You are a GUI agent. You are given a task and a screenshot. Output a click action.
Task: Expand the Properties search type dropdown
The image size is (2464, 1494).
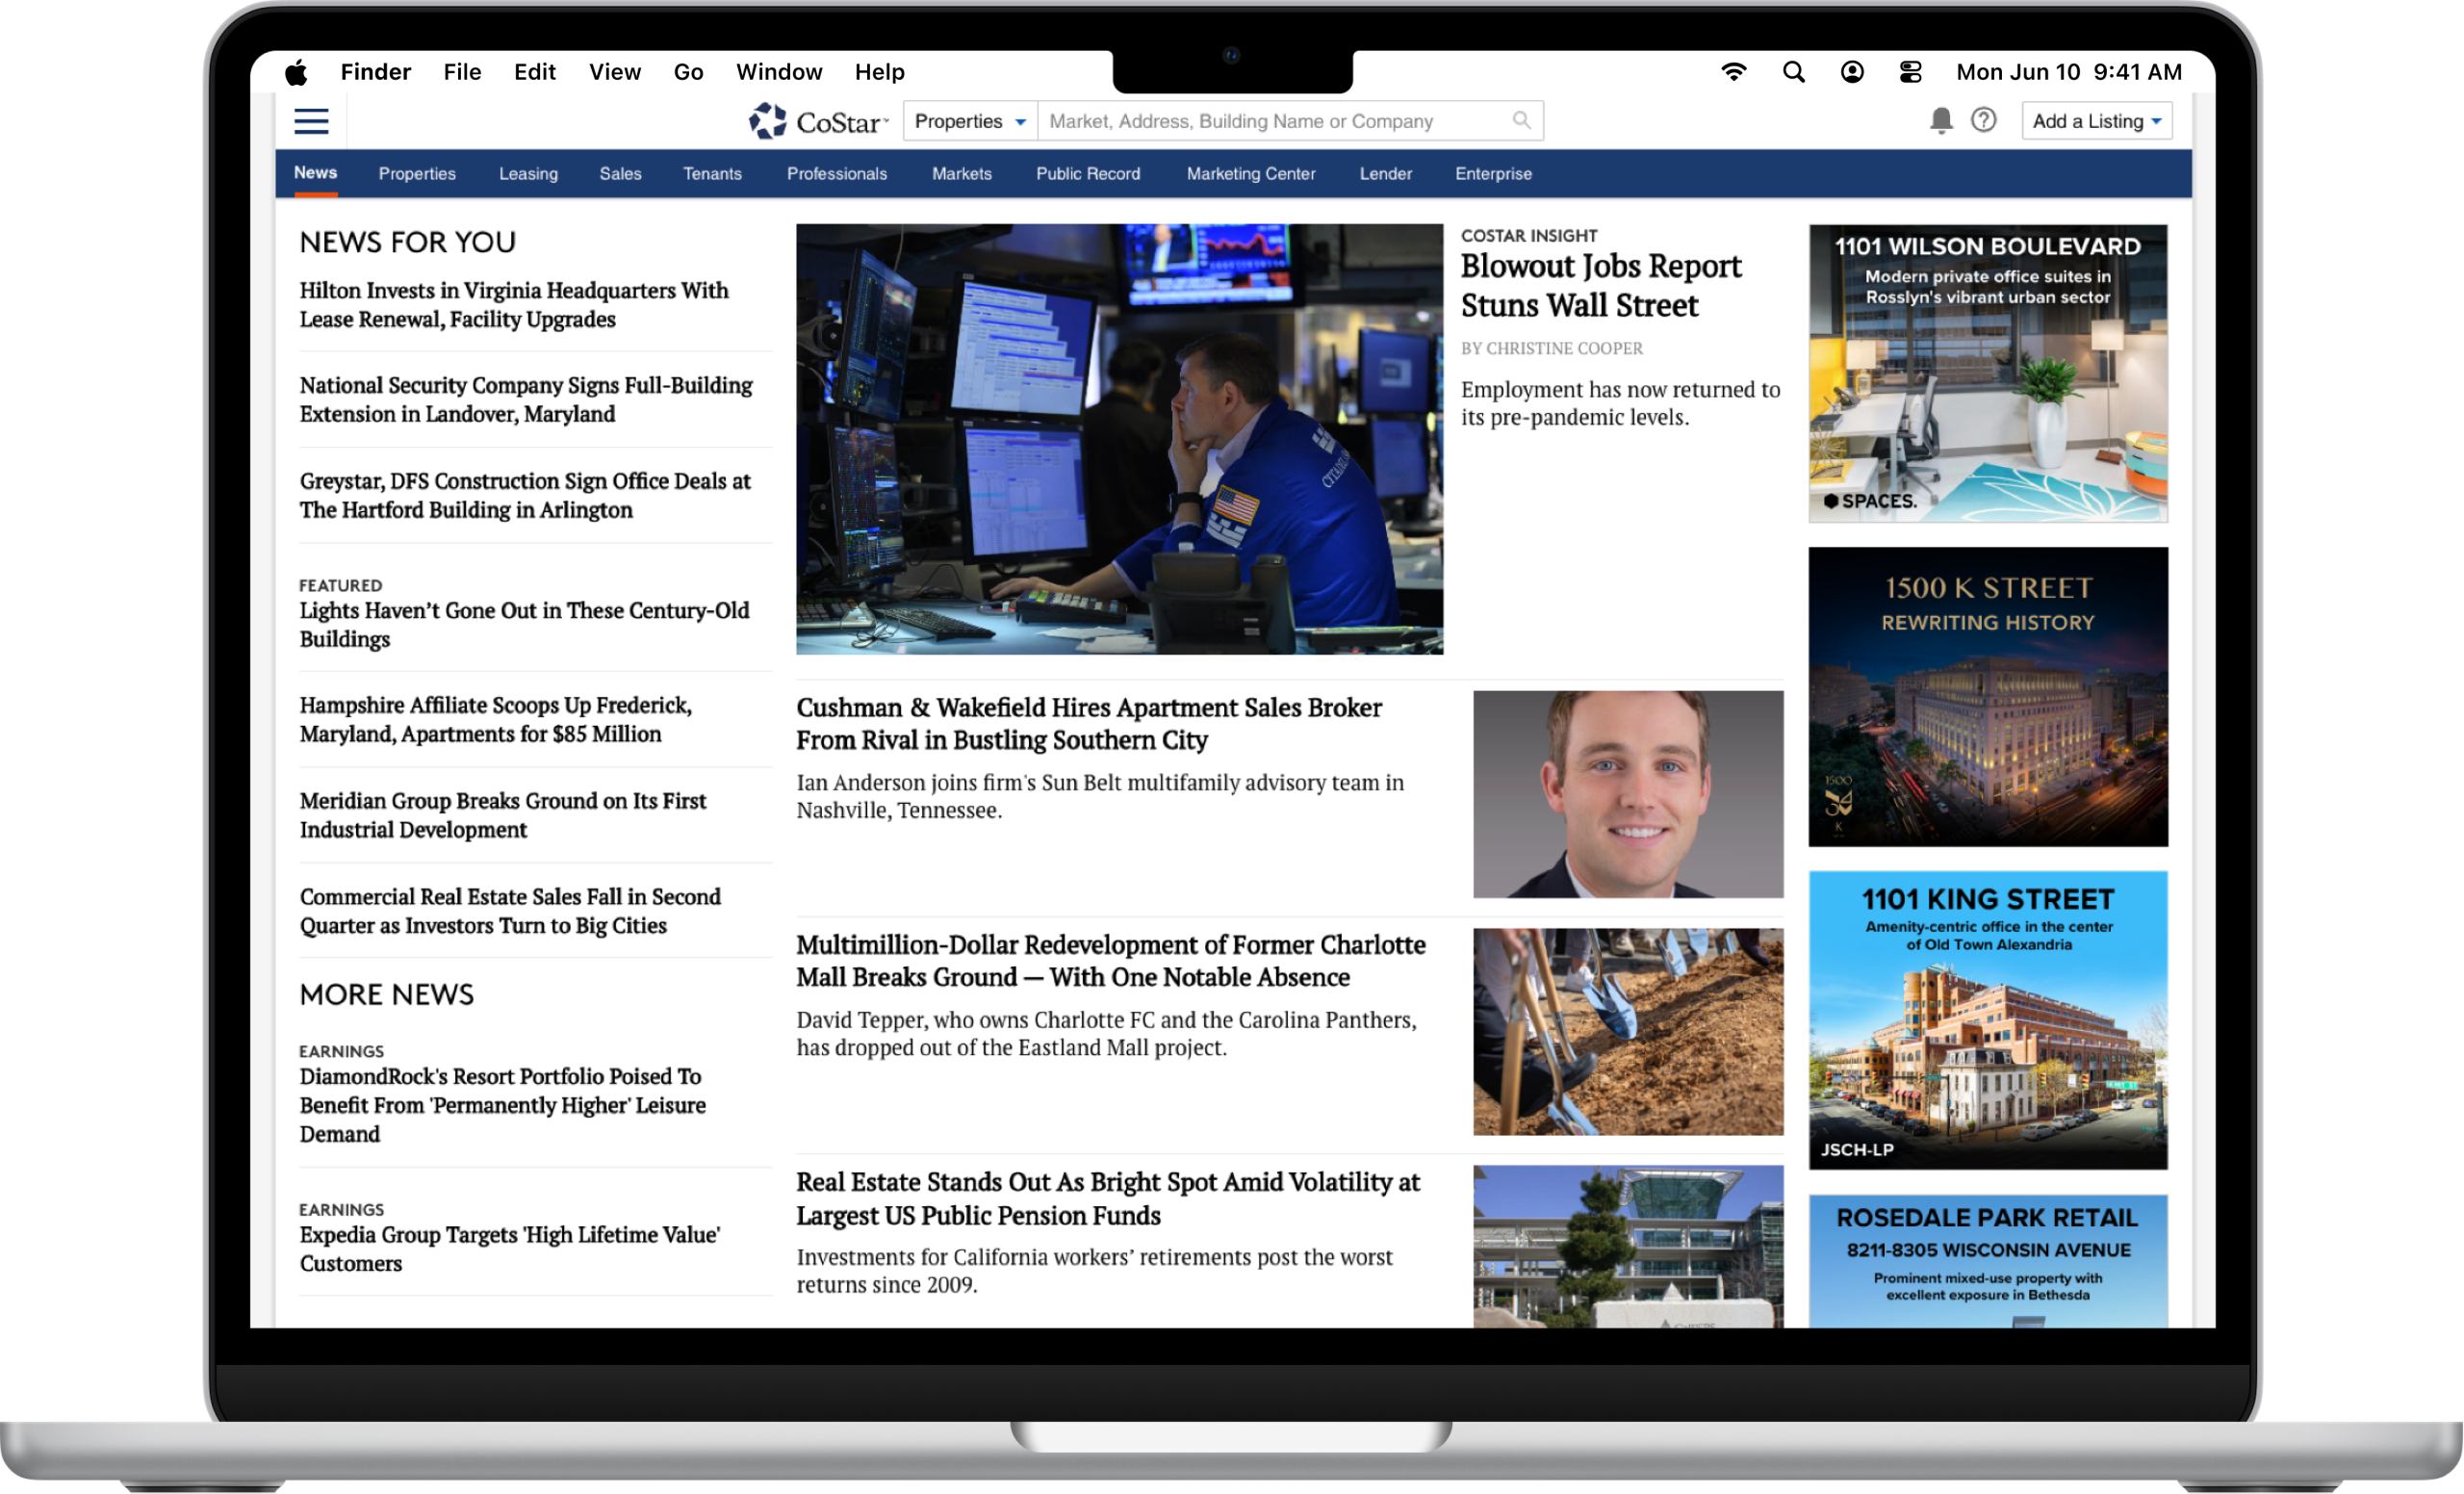(x=969, y=121)
